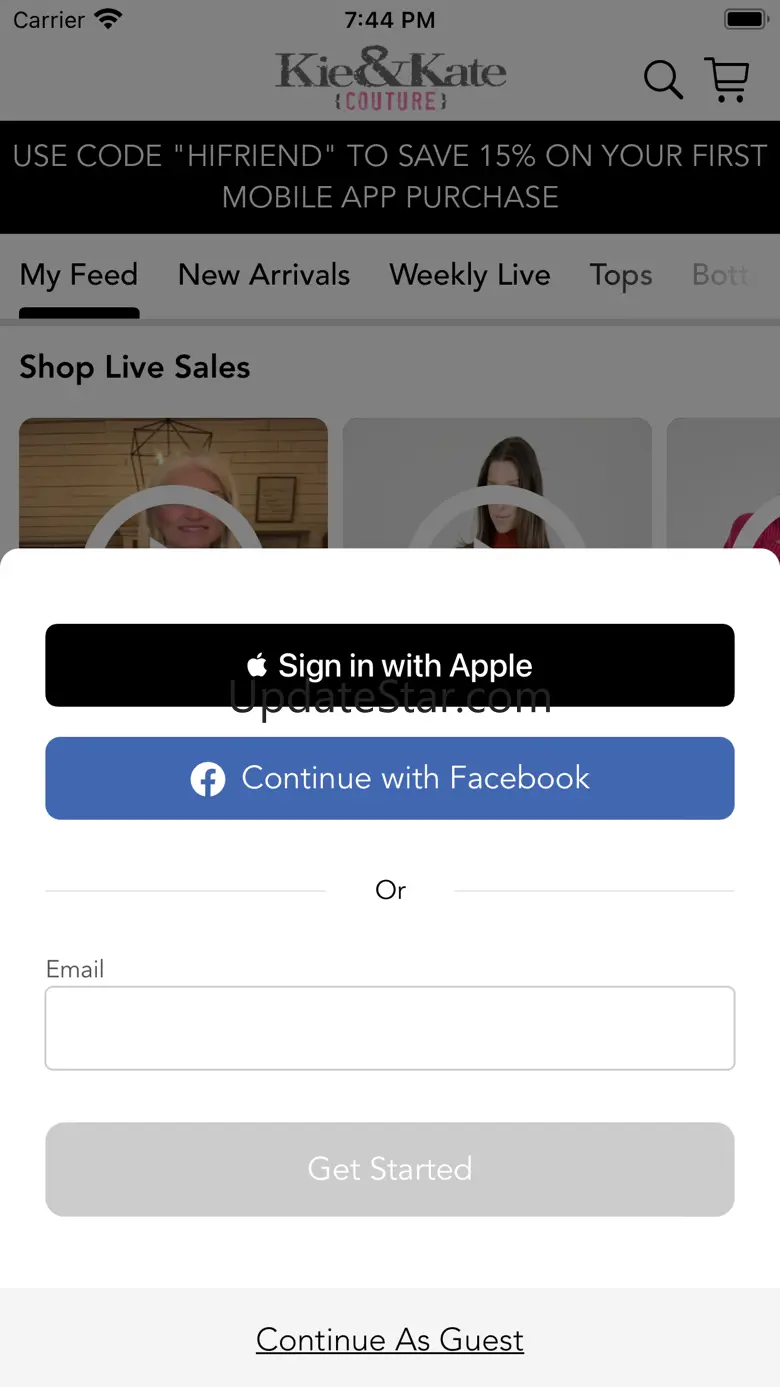Focus the Email input field

pos(390,1028)
